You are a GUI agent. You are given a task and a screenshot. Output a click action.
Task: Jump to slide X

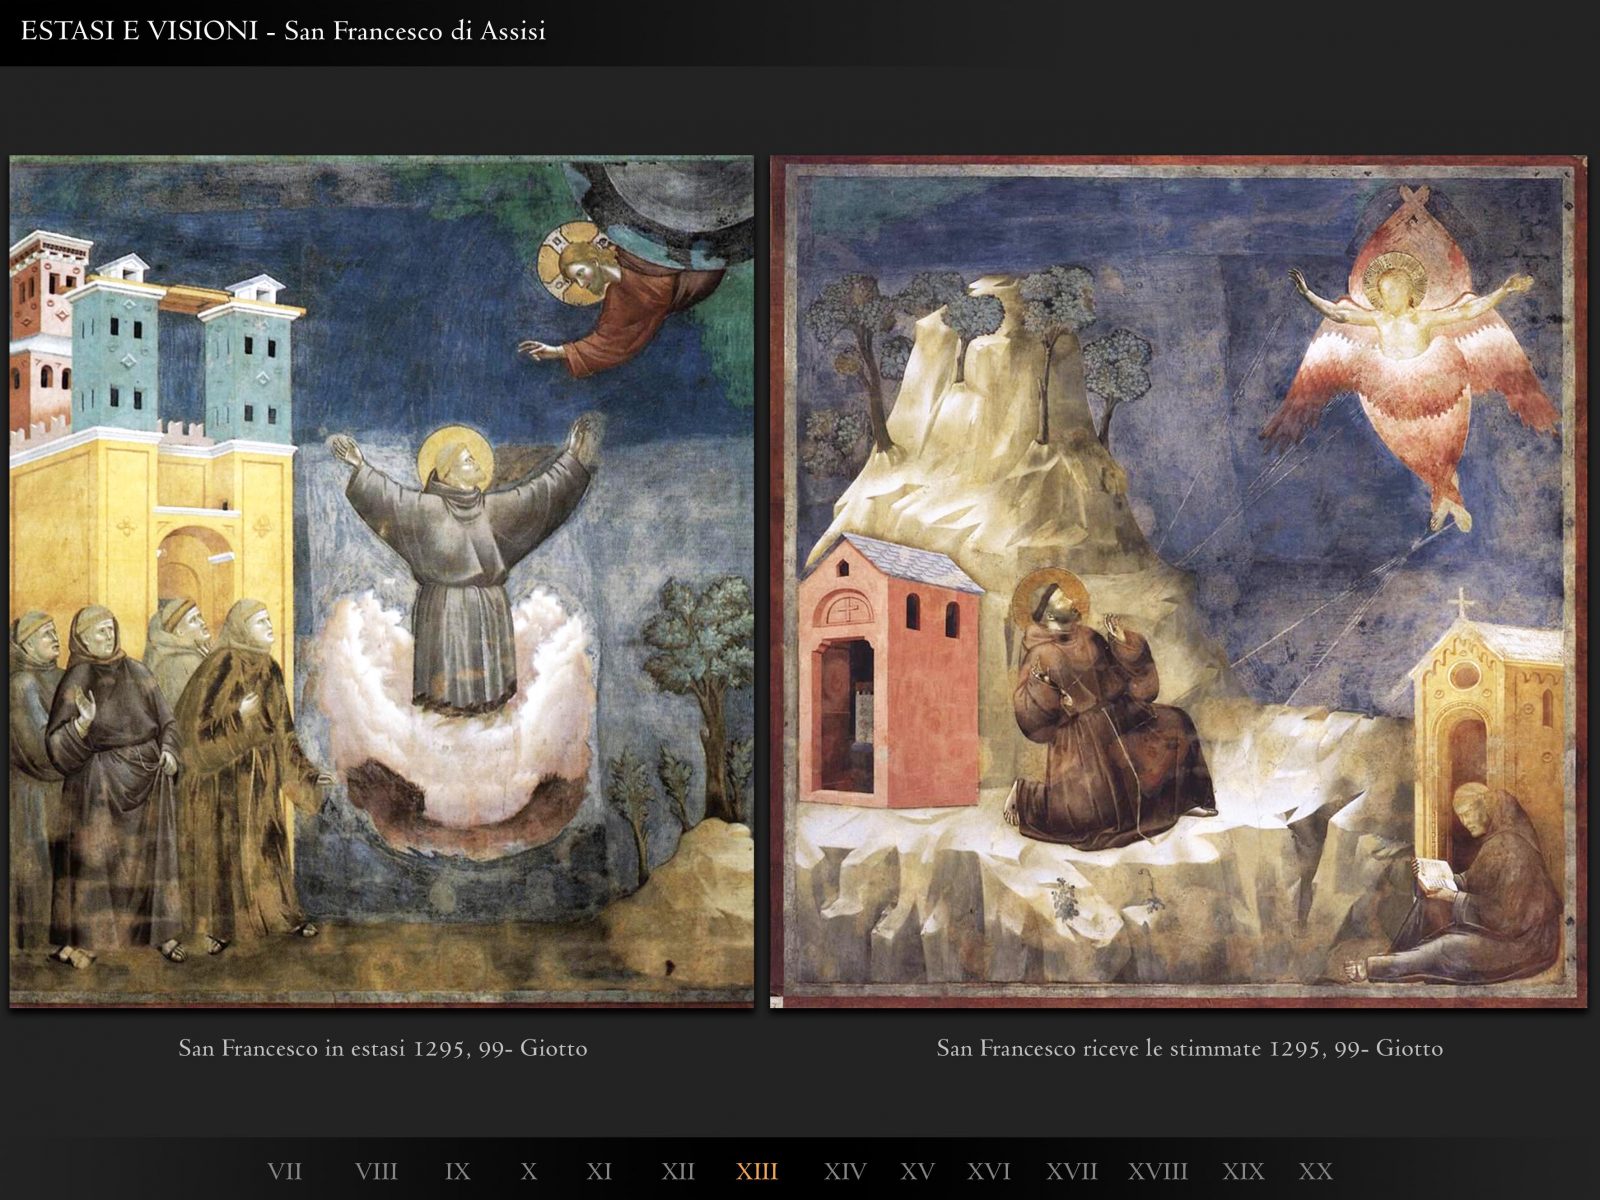(x=529, y=1171)
